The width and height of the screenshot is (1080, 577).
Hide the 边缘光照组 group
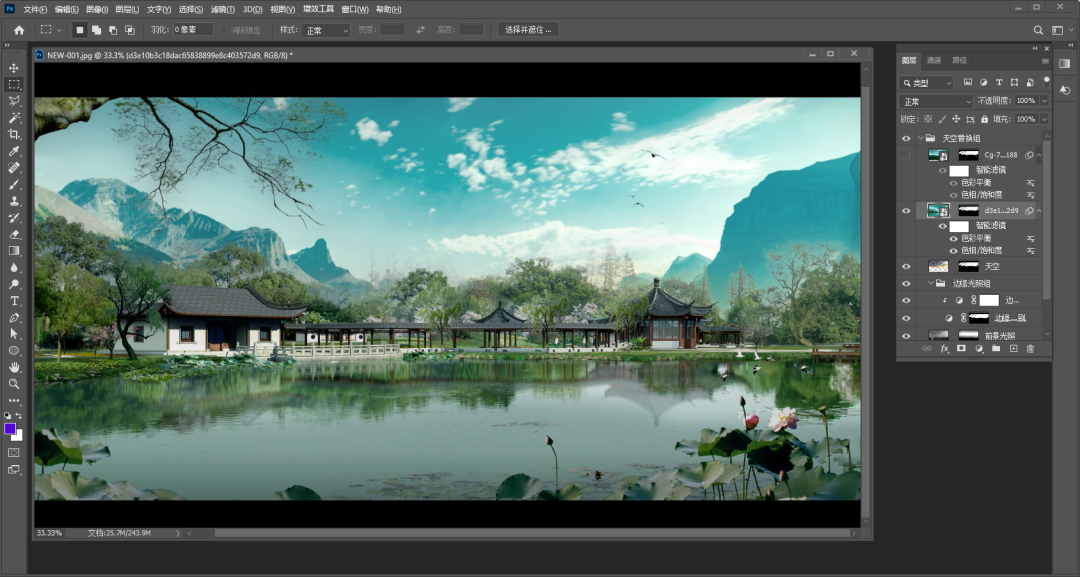point(906,284)
